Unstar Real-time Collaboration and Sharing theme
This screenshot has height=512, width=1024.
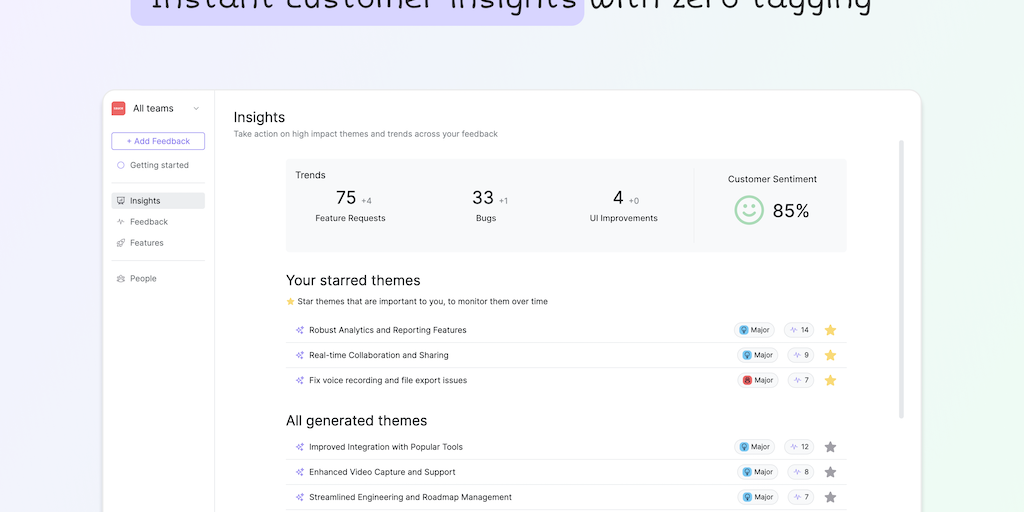click(830, 355)
